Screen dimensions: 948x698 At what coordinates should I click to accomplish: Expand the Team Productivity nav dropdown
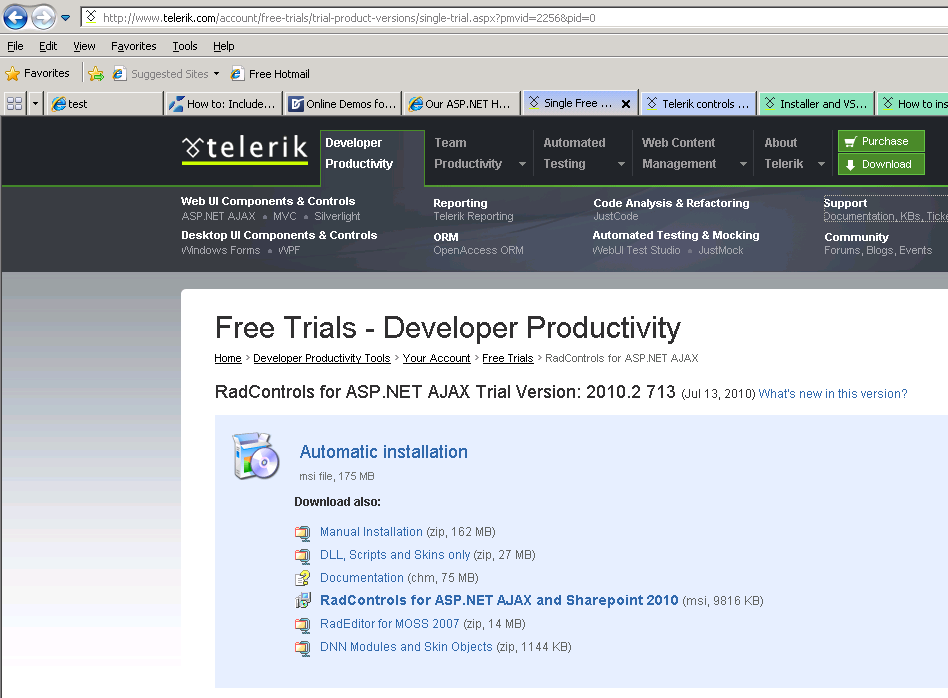(x=522, y=164)
